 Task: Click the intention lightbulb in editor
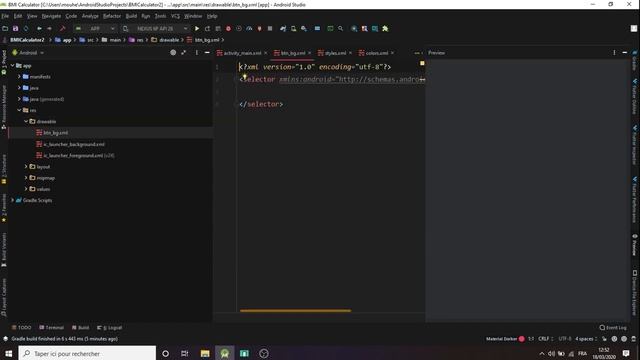point(244,76)
